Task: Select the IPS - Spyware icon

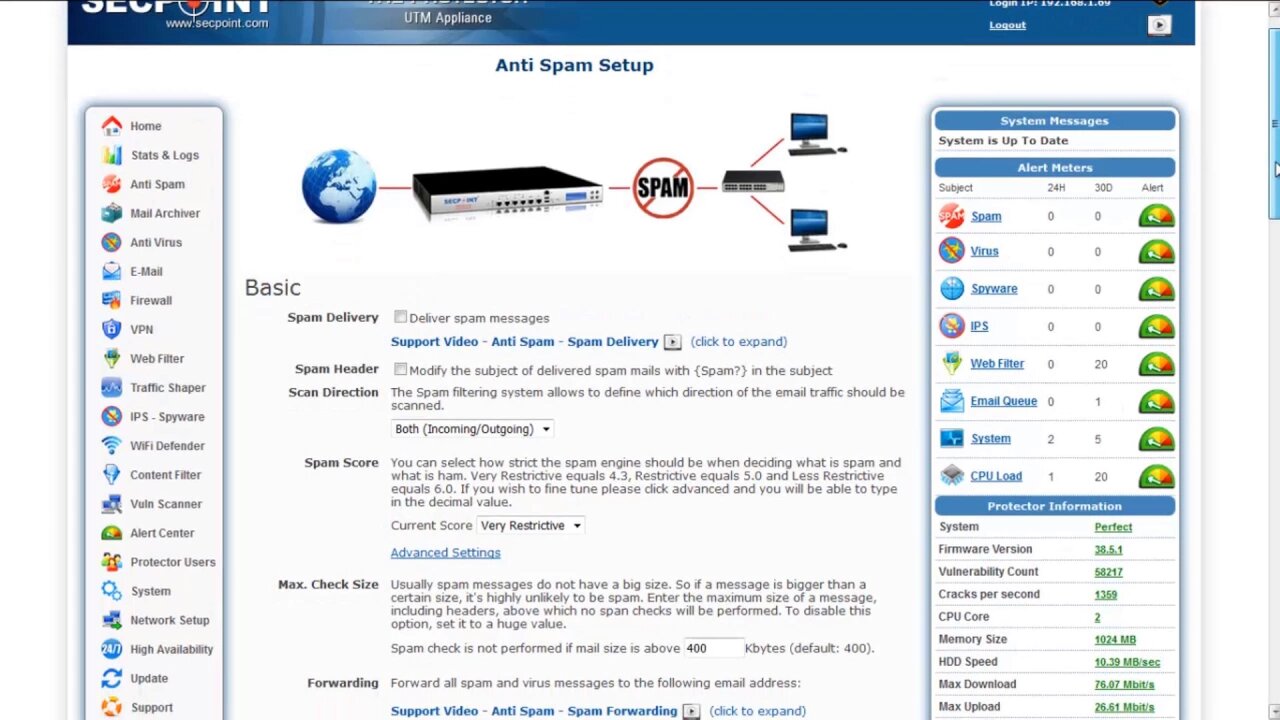Action: point(111,416)
